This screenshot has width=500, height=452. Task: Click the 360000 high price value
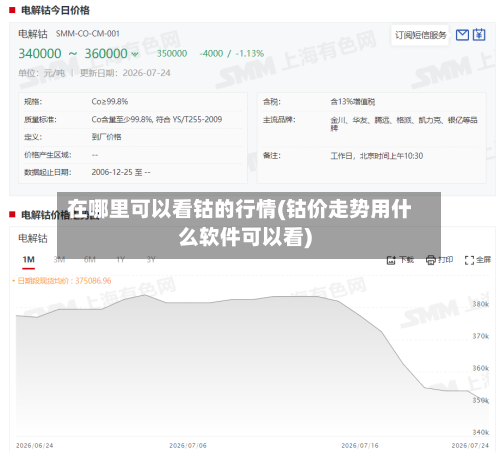pos(106,54)
